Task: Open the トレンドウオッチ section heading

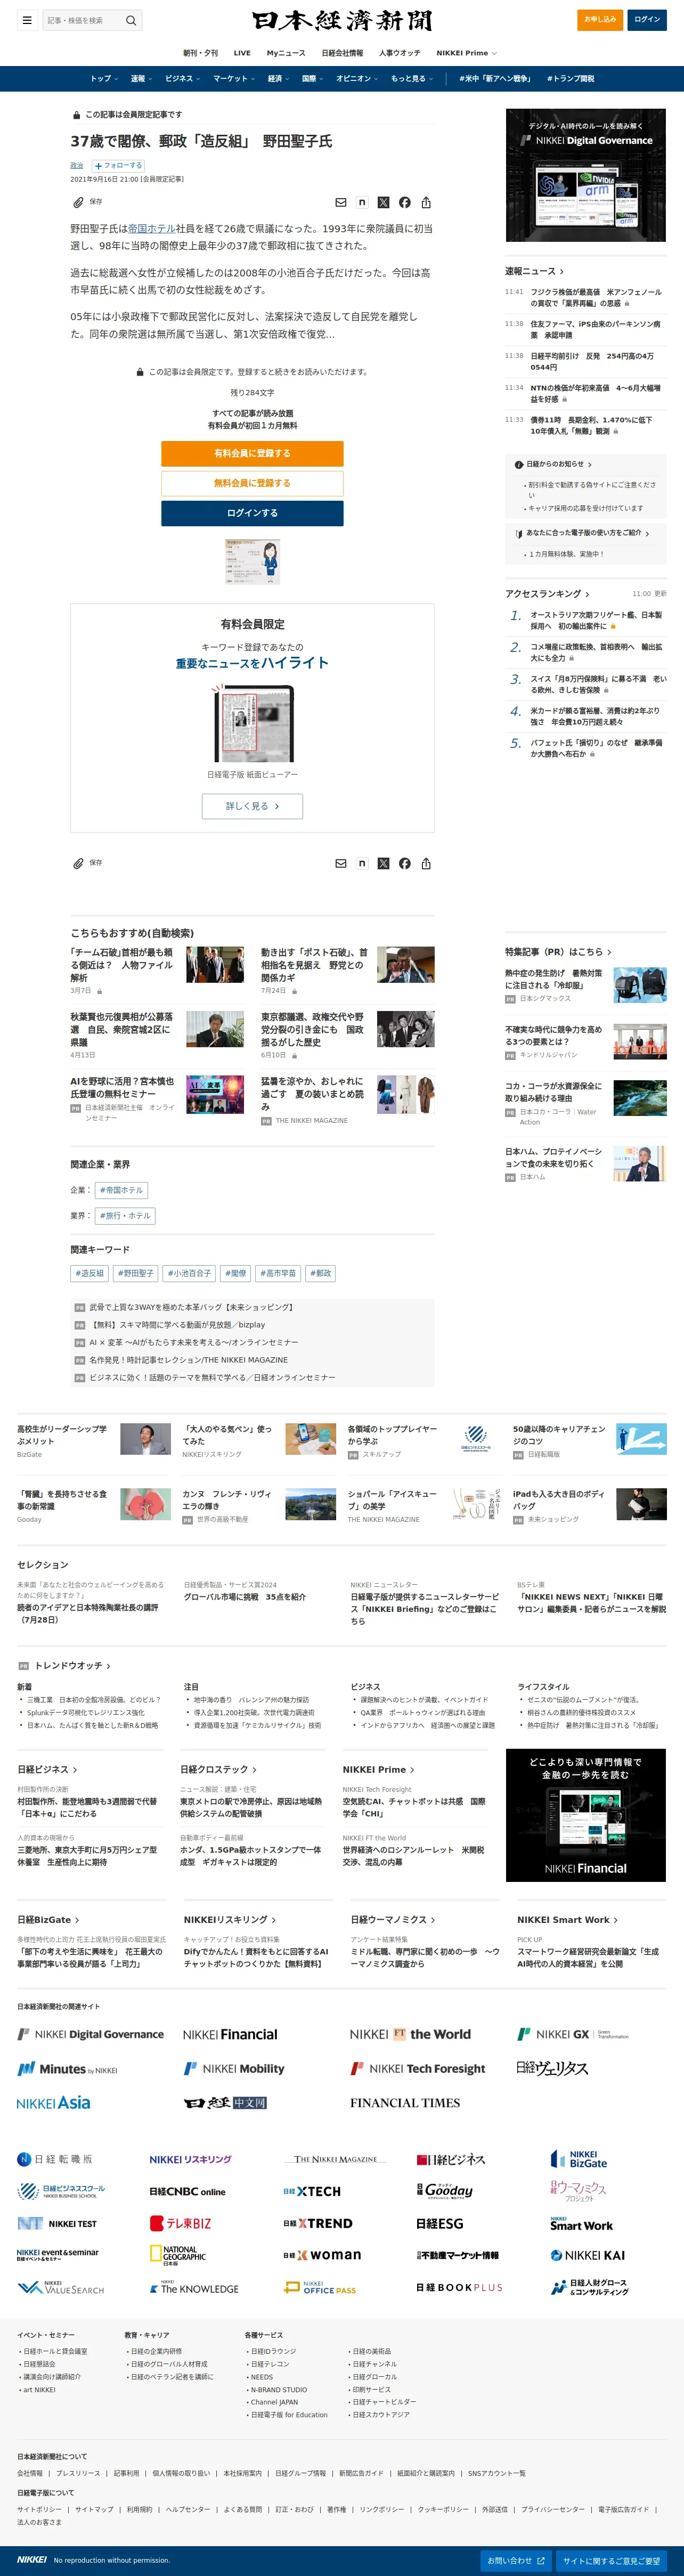Action: pyautogui.click(x=72, y=1666)
